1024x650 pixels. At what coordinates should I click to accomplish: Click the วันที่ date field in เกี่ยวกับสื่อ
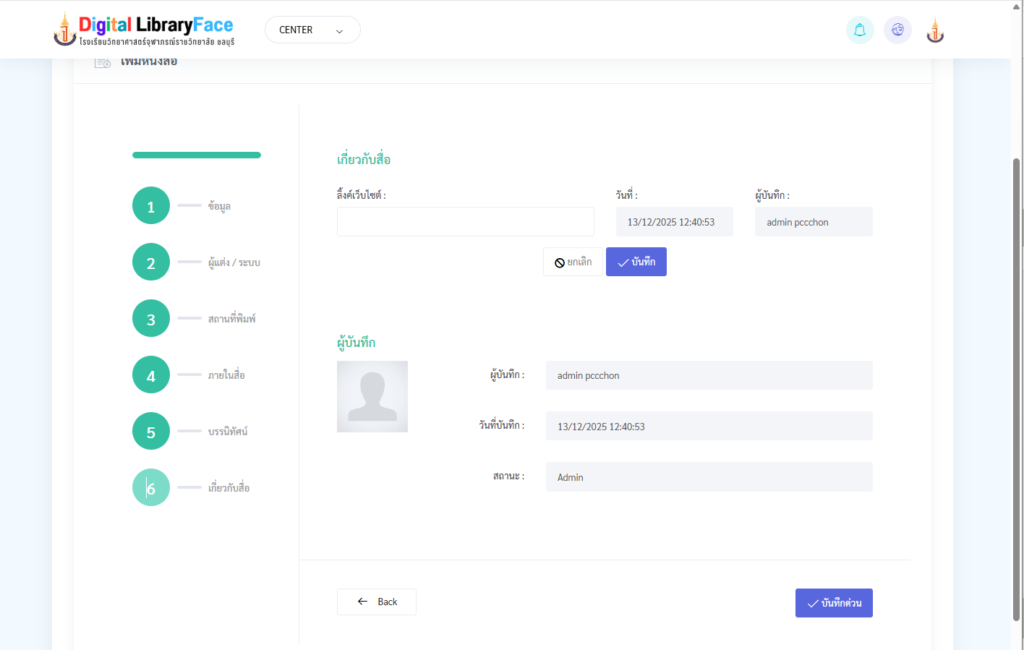click(674, 222)
